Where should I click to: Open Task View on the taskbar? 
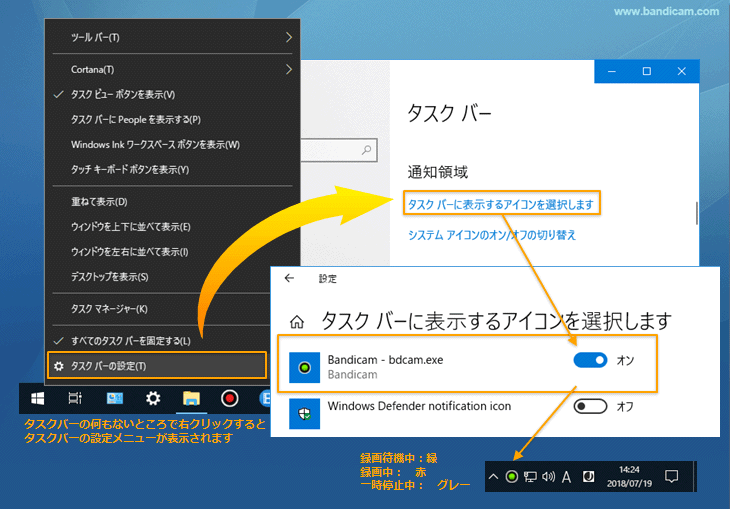point(75,399)
